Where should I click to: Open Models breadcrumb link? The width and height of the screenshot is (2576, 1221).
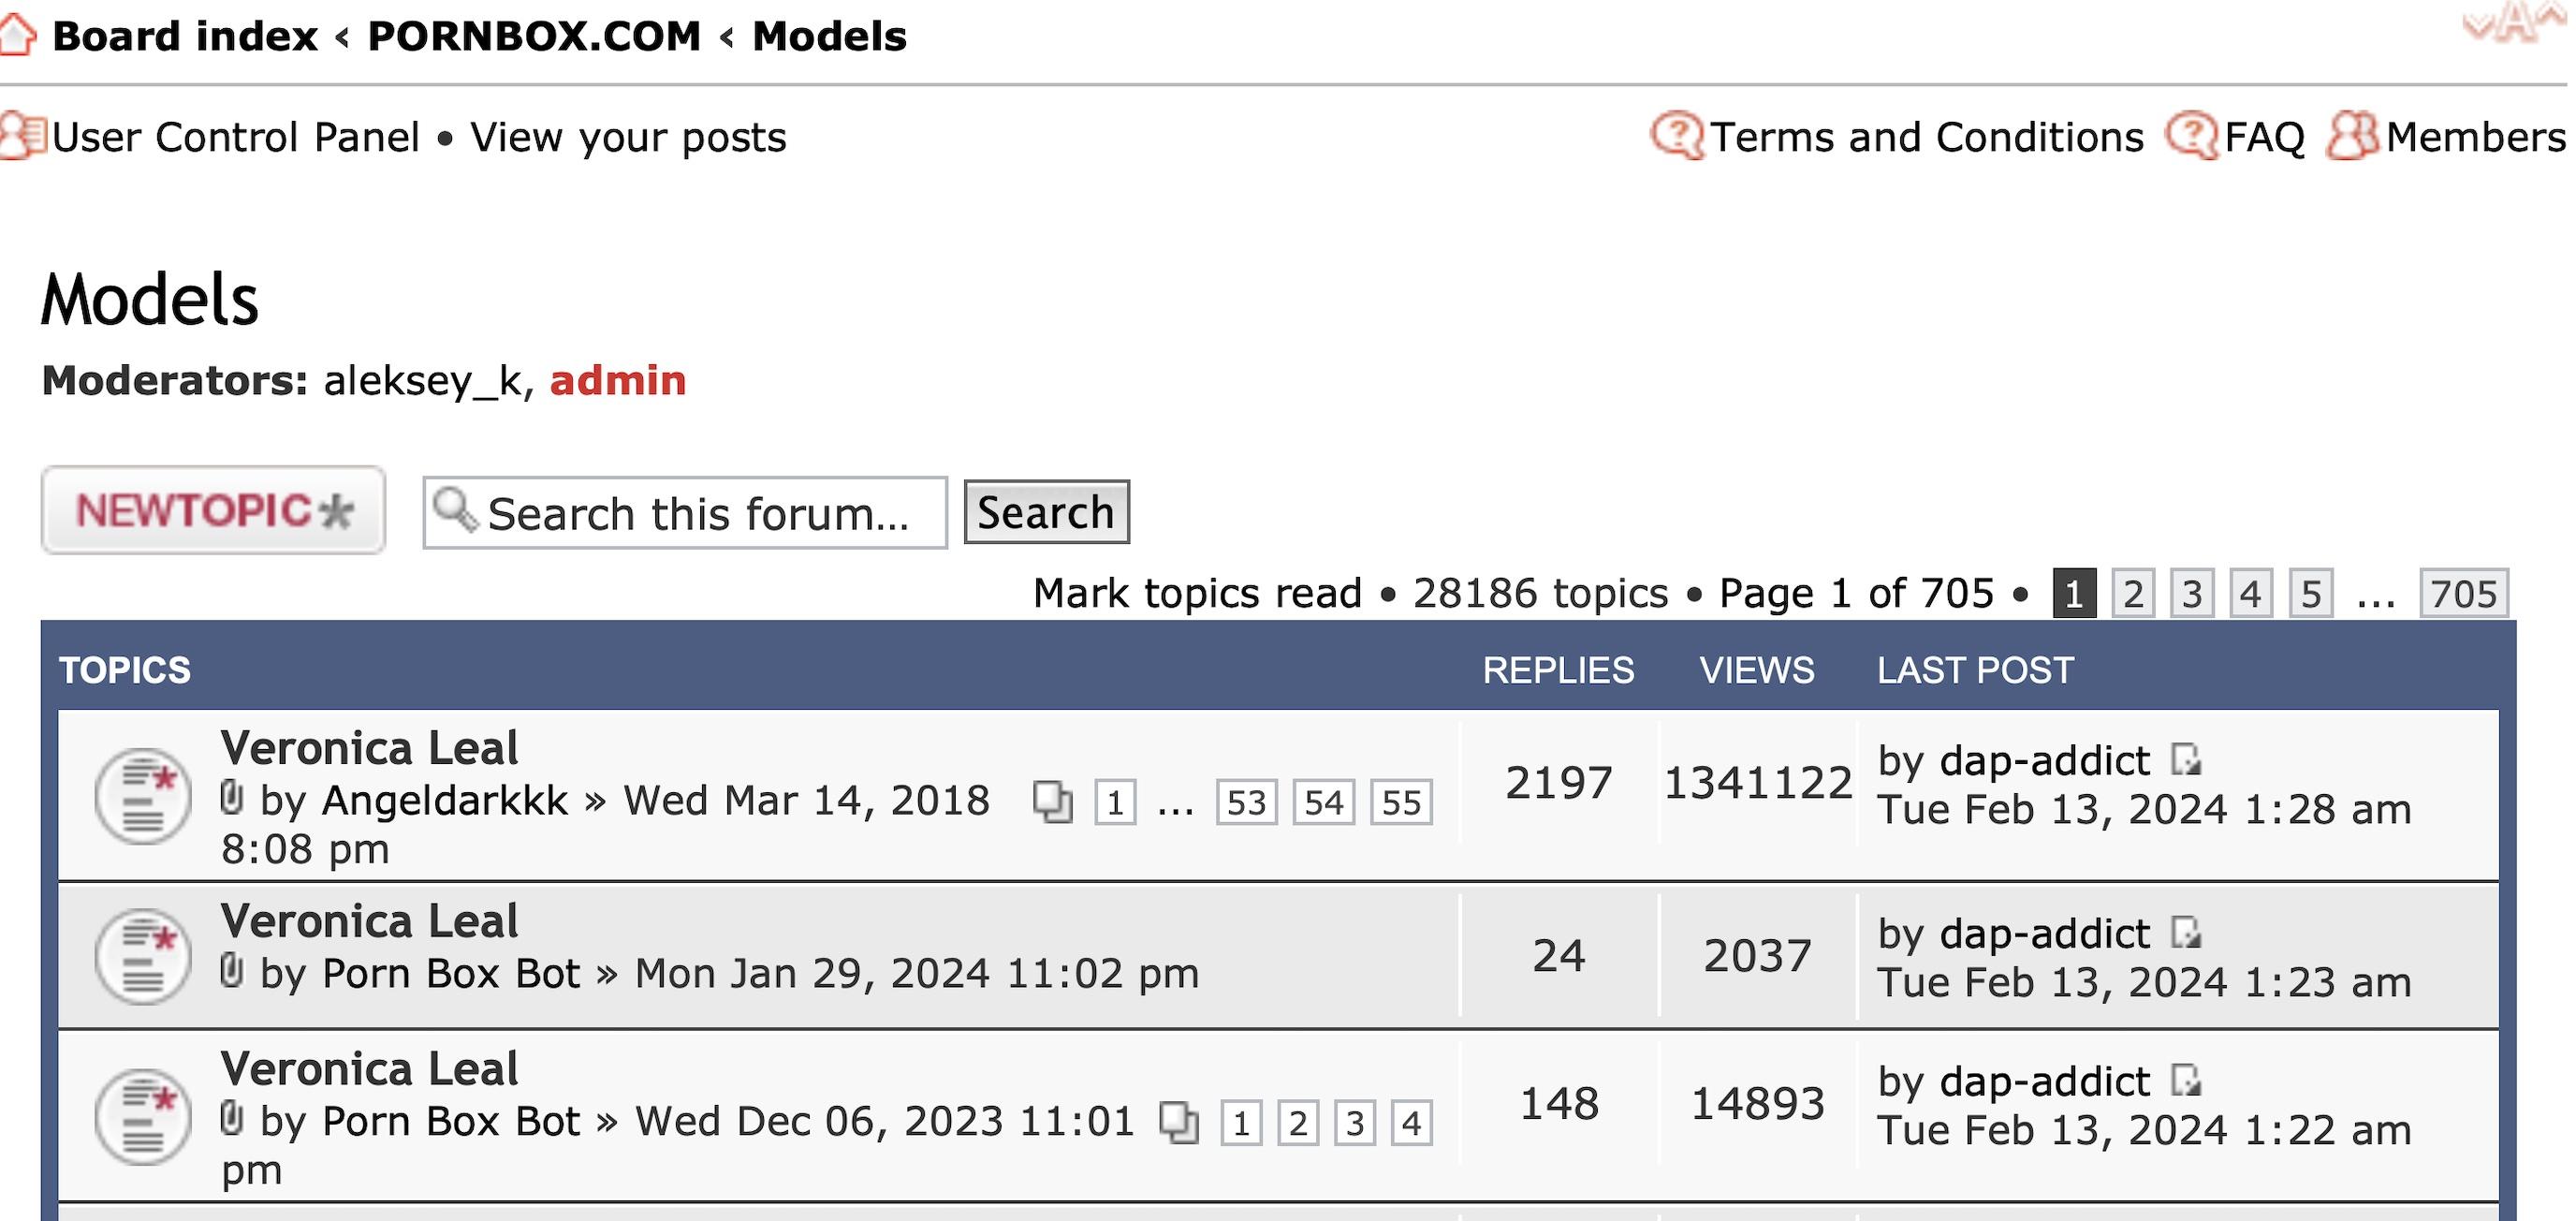tap(829, 37)
